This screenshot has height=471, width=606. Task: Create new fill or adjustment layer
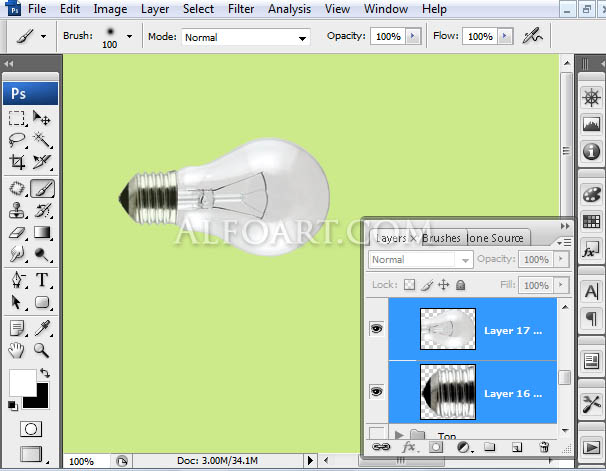pyautogui.click(x=463, y=447)
